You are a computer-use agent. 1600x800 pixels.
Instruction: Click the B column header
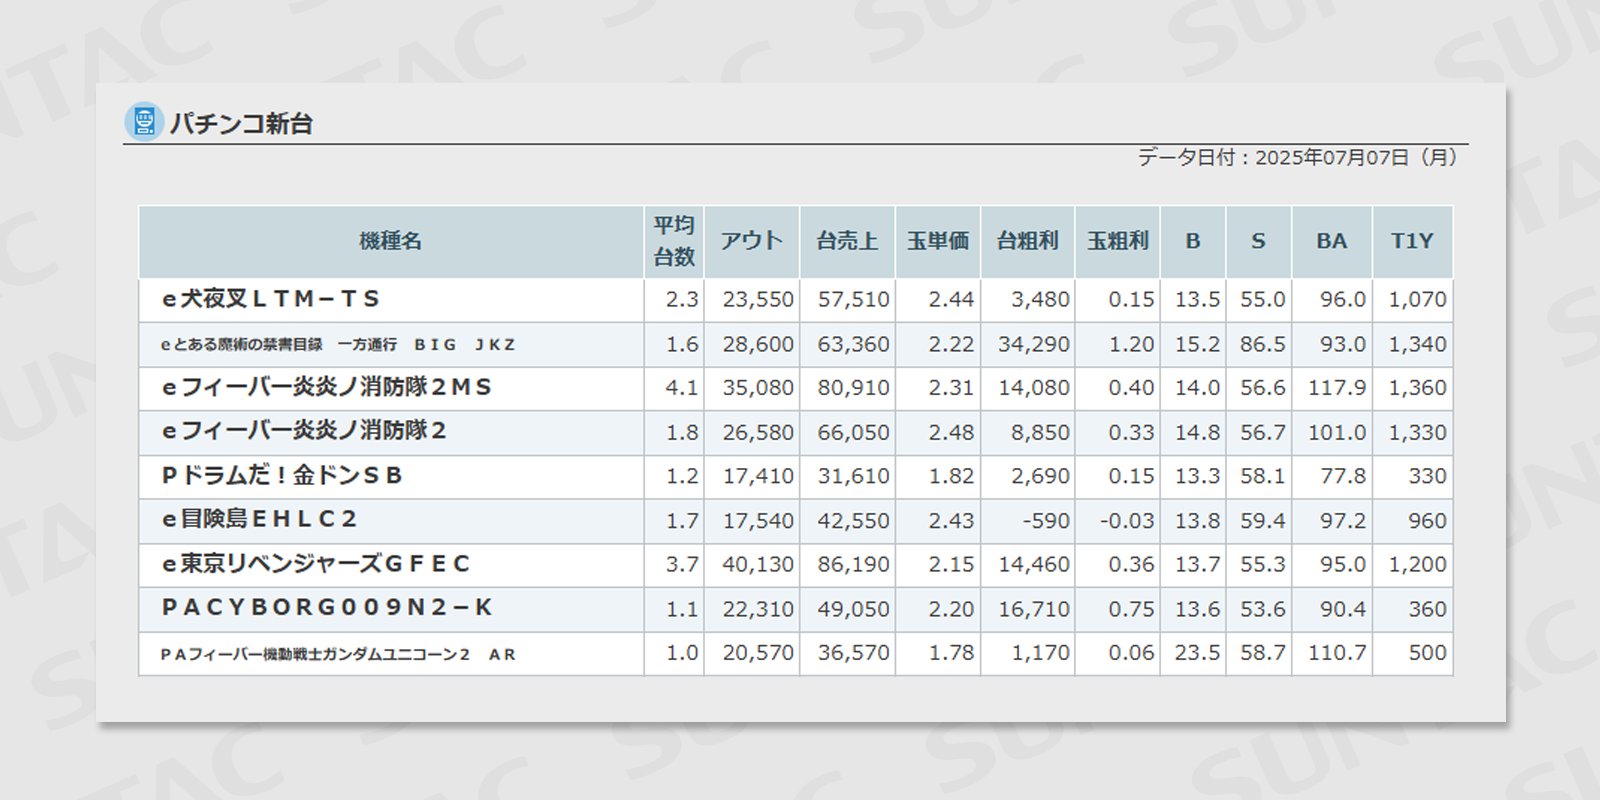(x=1193, y=241)
